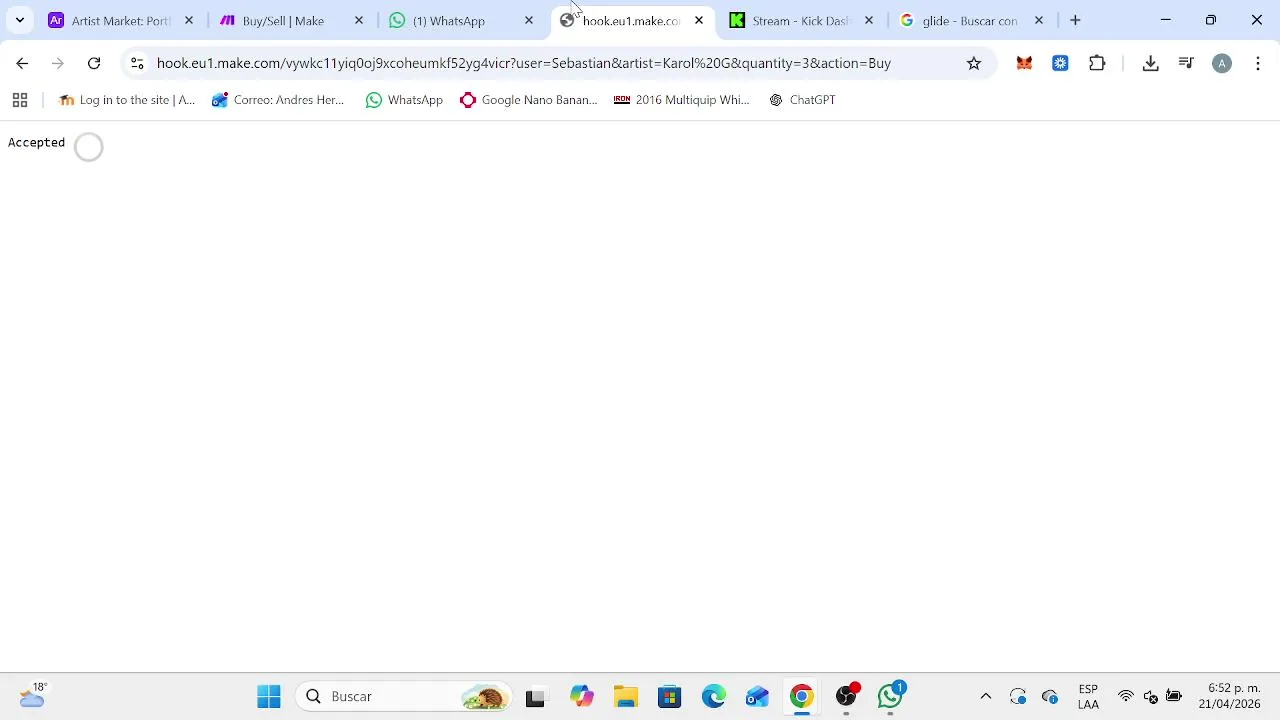Expand the tab search dropdown
The width and height of the screenshot is (1280, 720).
19,20
